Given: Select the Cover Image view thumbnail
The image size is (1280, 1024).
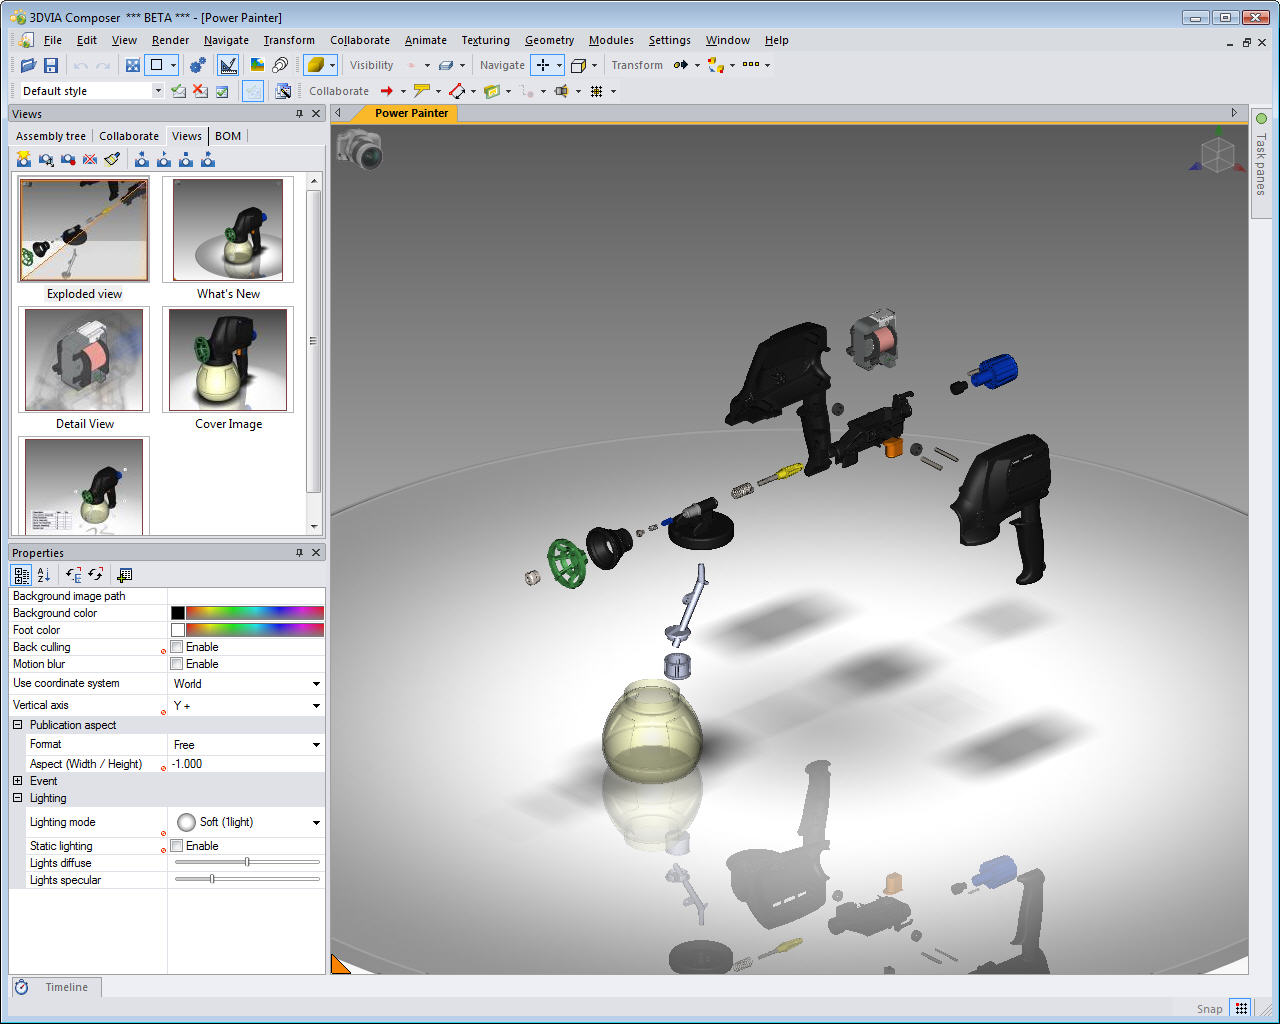Looking at the screenshot, I should (x=228, y=360).
